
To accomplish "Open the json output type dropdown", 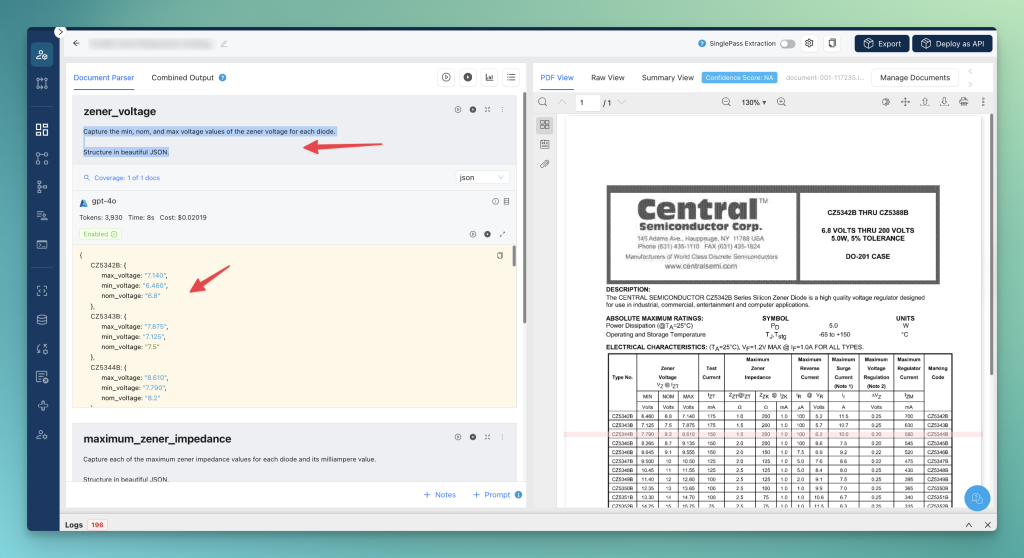I will (x=482, y=177).
